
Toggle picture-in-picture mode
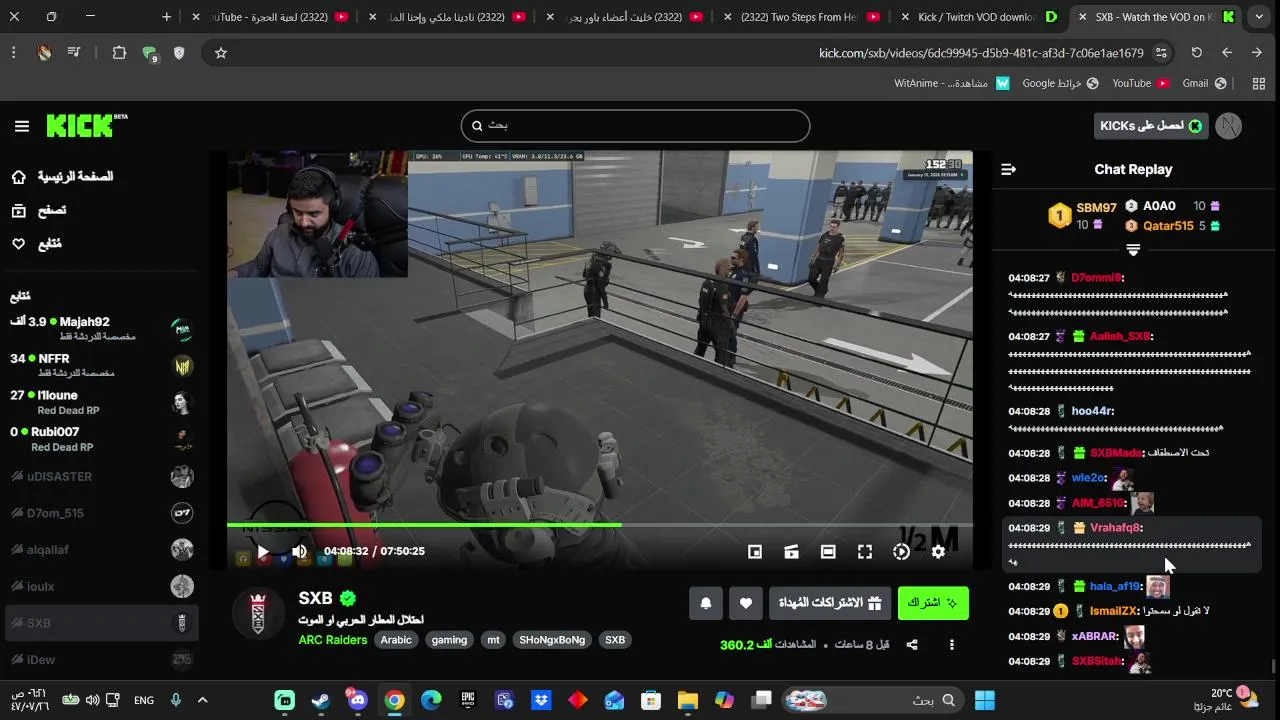(755, 551)
